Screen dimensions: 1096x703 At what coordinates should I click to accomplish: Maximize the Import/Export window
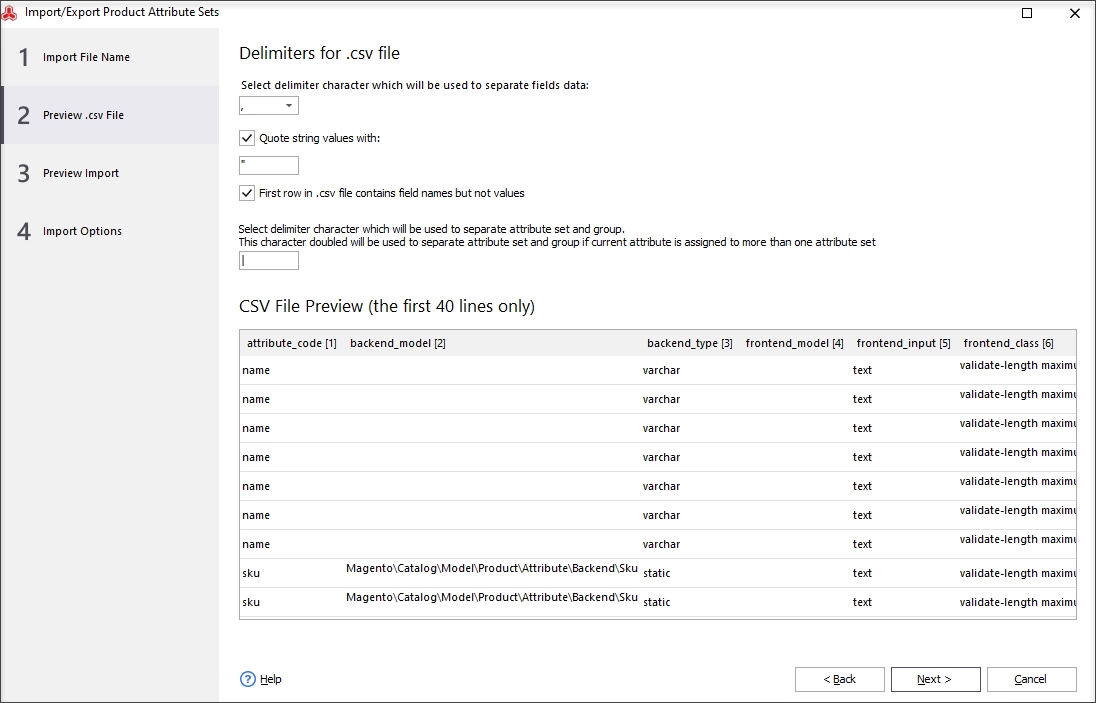pos(1027,13)
